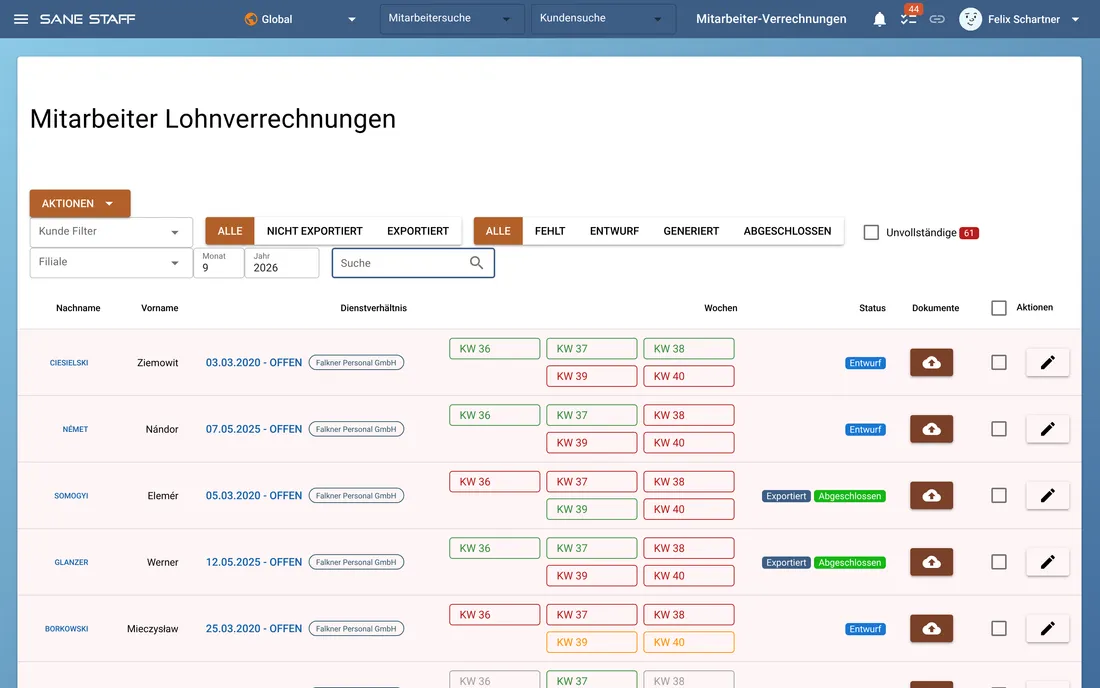The image size is (1100, 688).
Task: Focus the Suche search field
Action: point(413,263)
